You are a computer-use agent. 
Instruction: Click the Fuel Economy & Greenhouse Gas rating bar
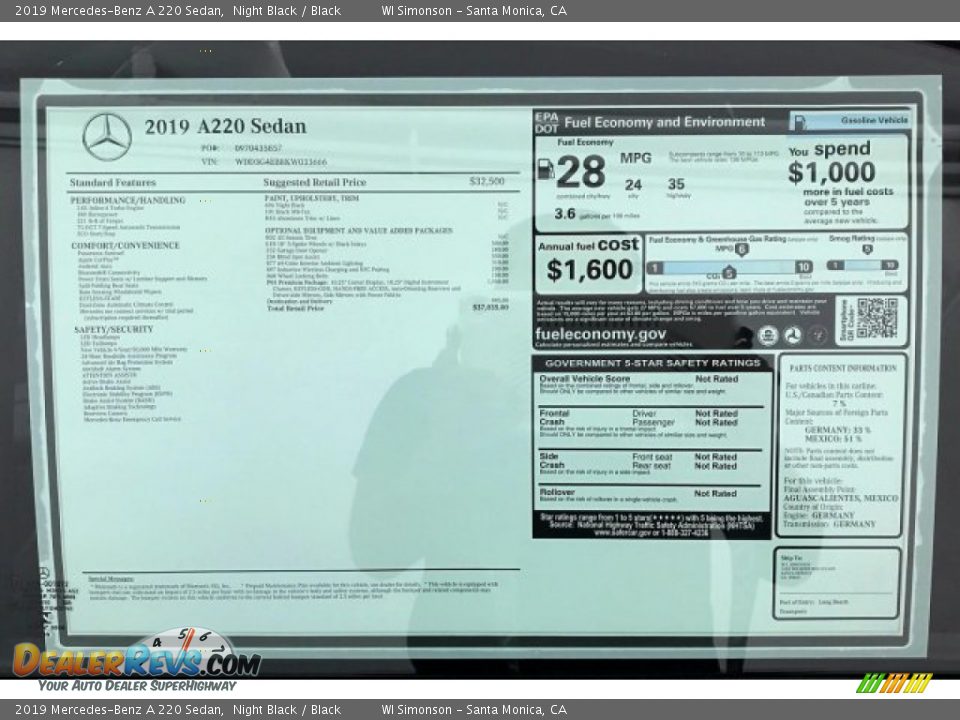[729, 267]
